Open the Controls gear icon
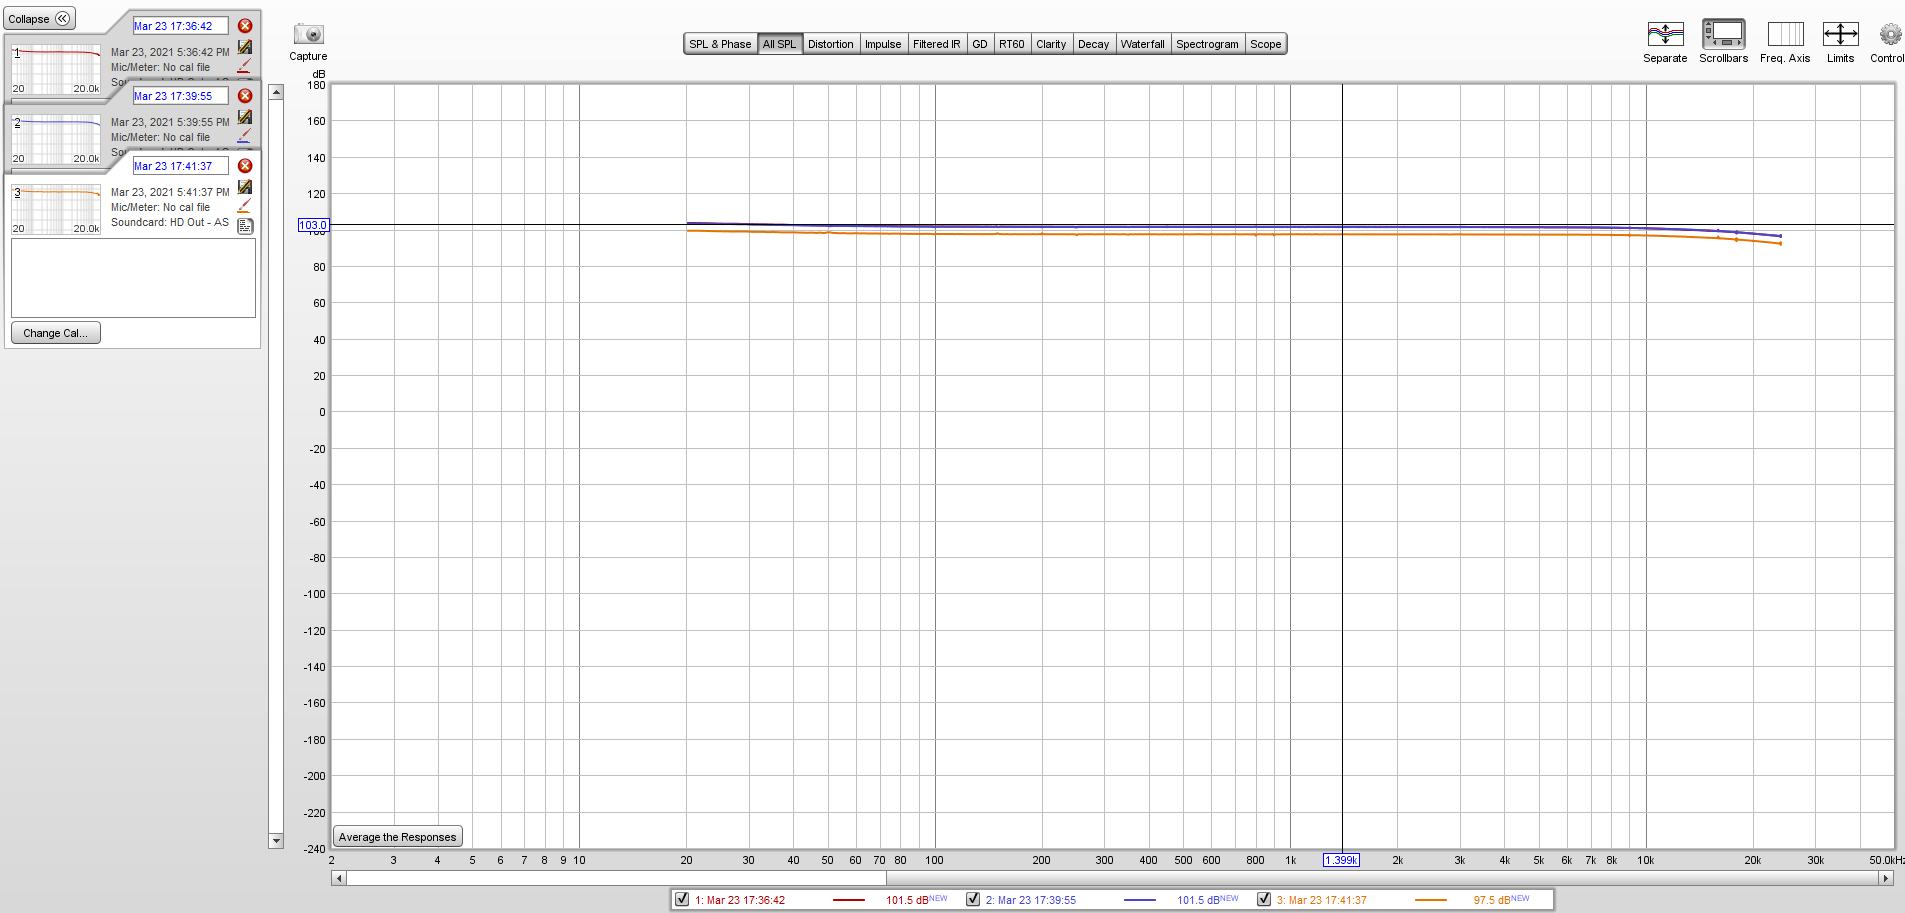This screenshot has height=913, width=1905. pos(1889,34)
